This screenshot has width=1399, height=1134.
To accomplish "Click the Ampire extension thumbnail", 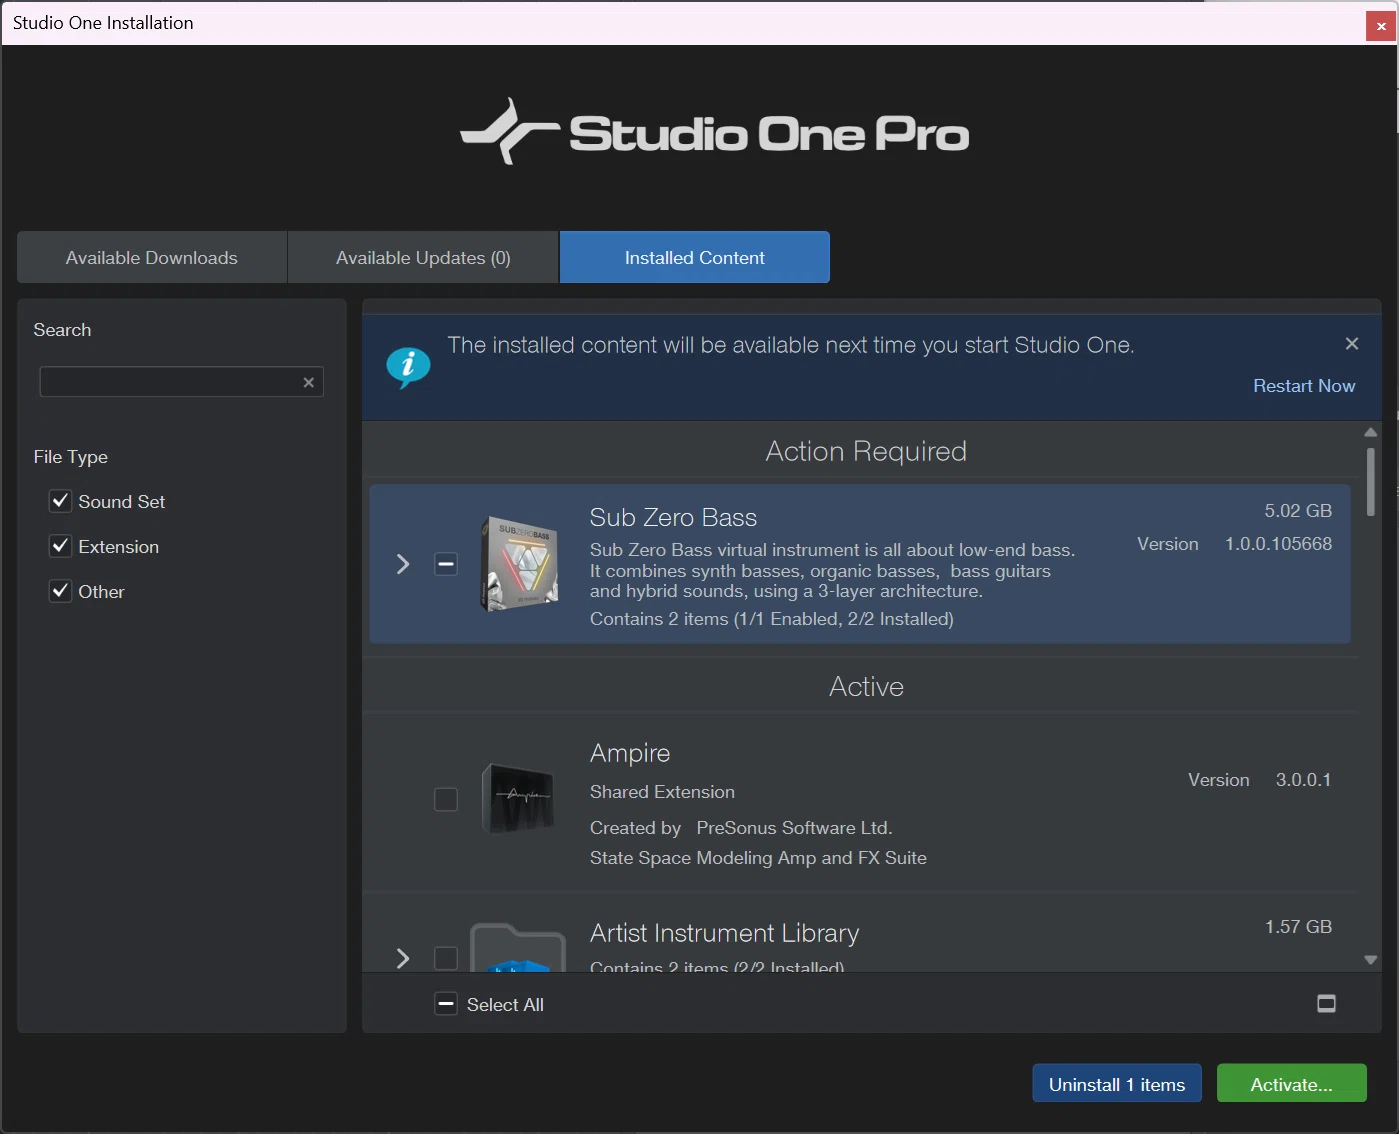I will [518, 799].
